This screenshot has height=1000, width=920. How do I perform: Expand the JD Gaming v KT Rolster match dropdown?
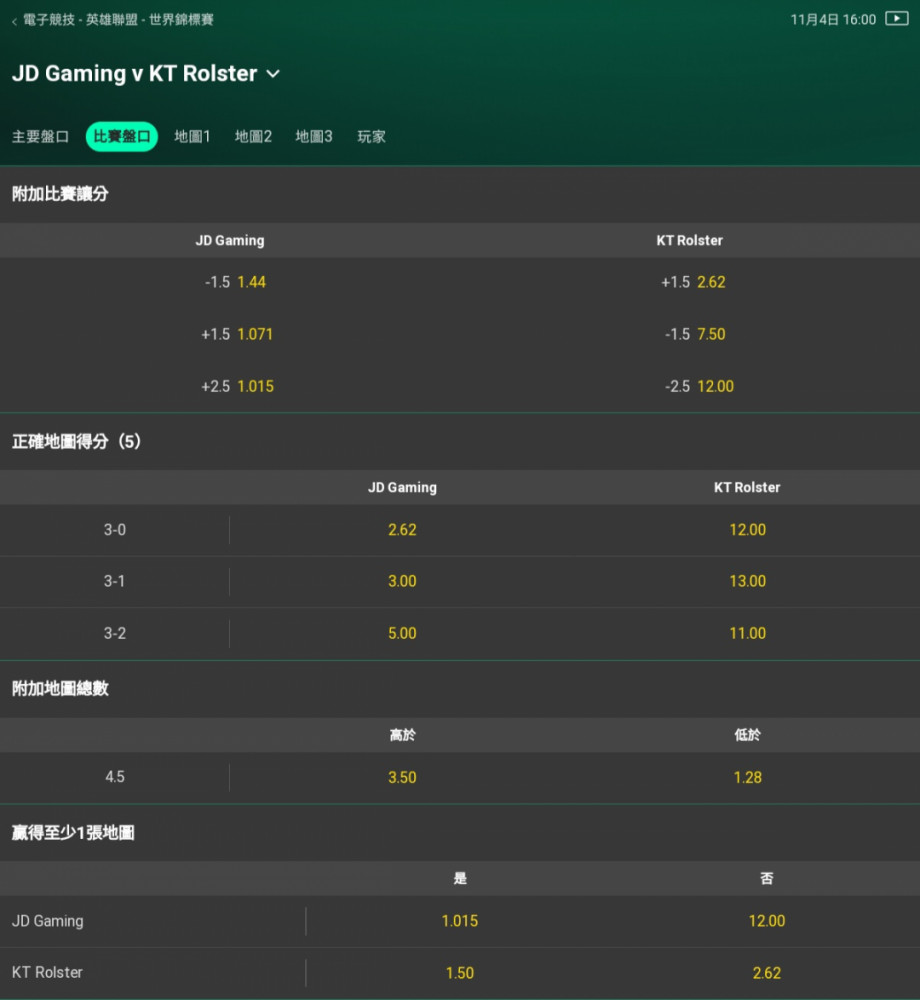(273, 74)
